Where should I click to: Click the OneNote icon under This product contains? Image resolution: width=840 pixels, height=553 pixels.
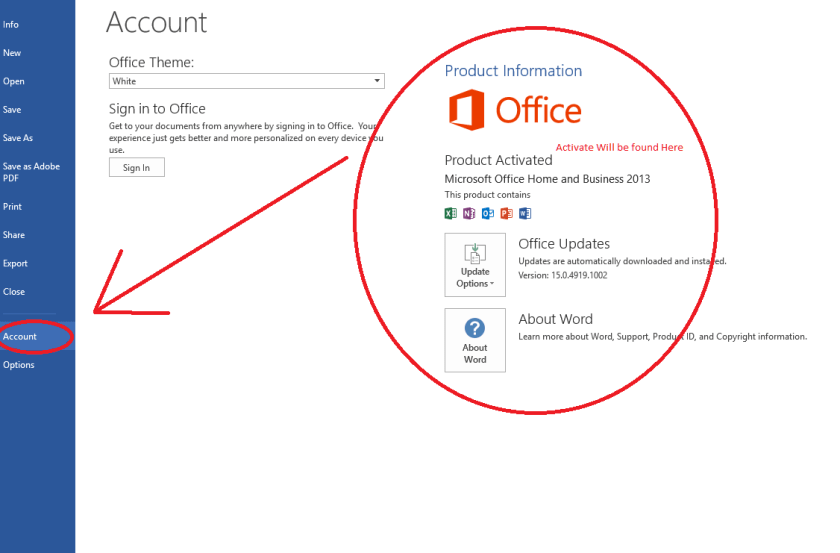469,213
